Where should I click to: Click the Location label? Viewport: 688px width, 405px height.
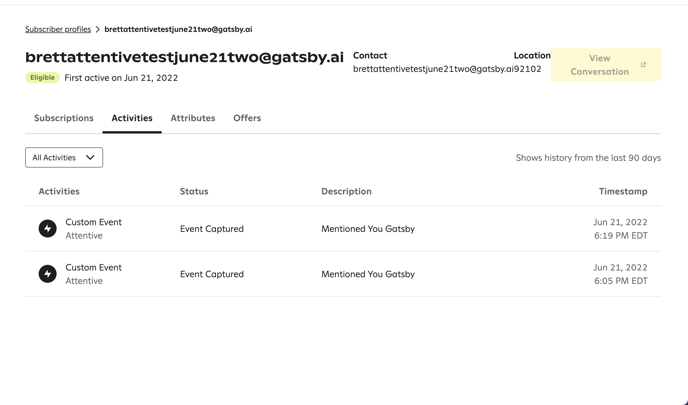pos(532,55)
